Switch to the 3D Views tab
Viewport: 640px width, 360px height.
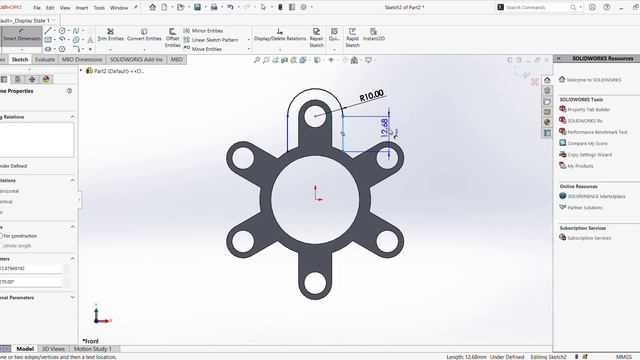pyautogui.click(x=53, y=349)
